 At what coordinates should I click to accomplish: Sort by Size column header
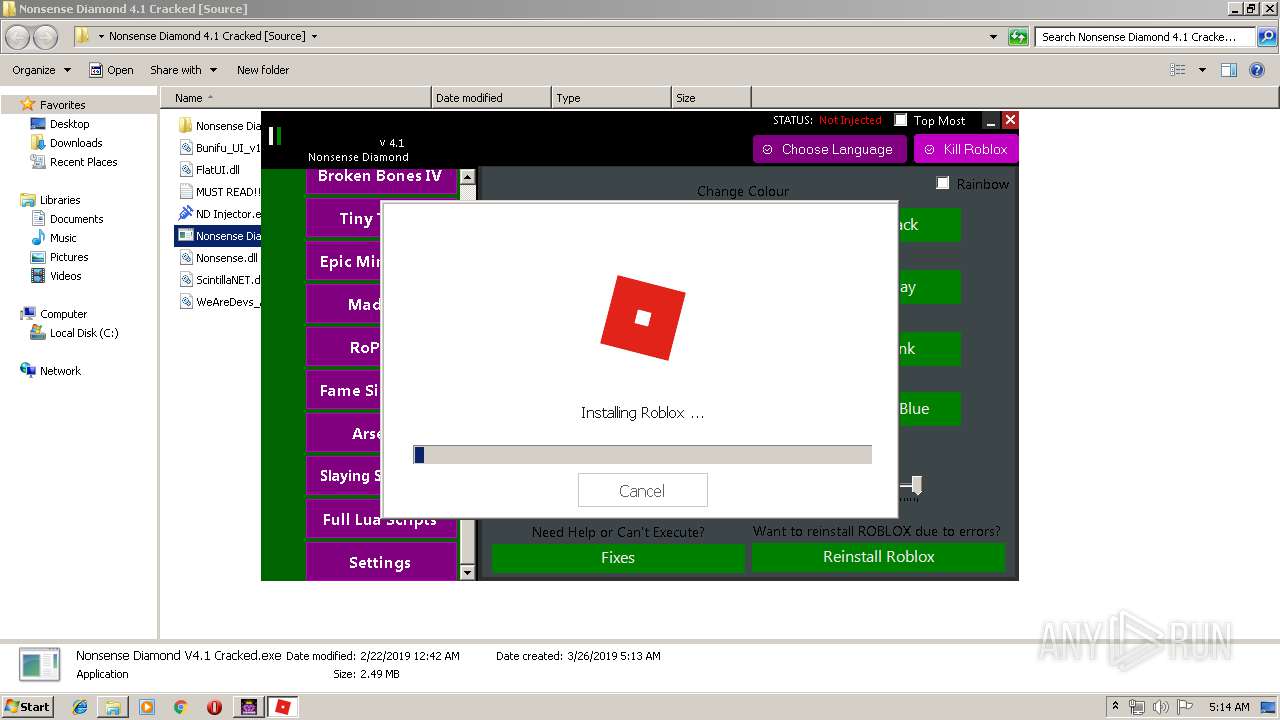(x=711, y=98)
